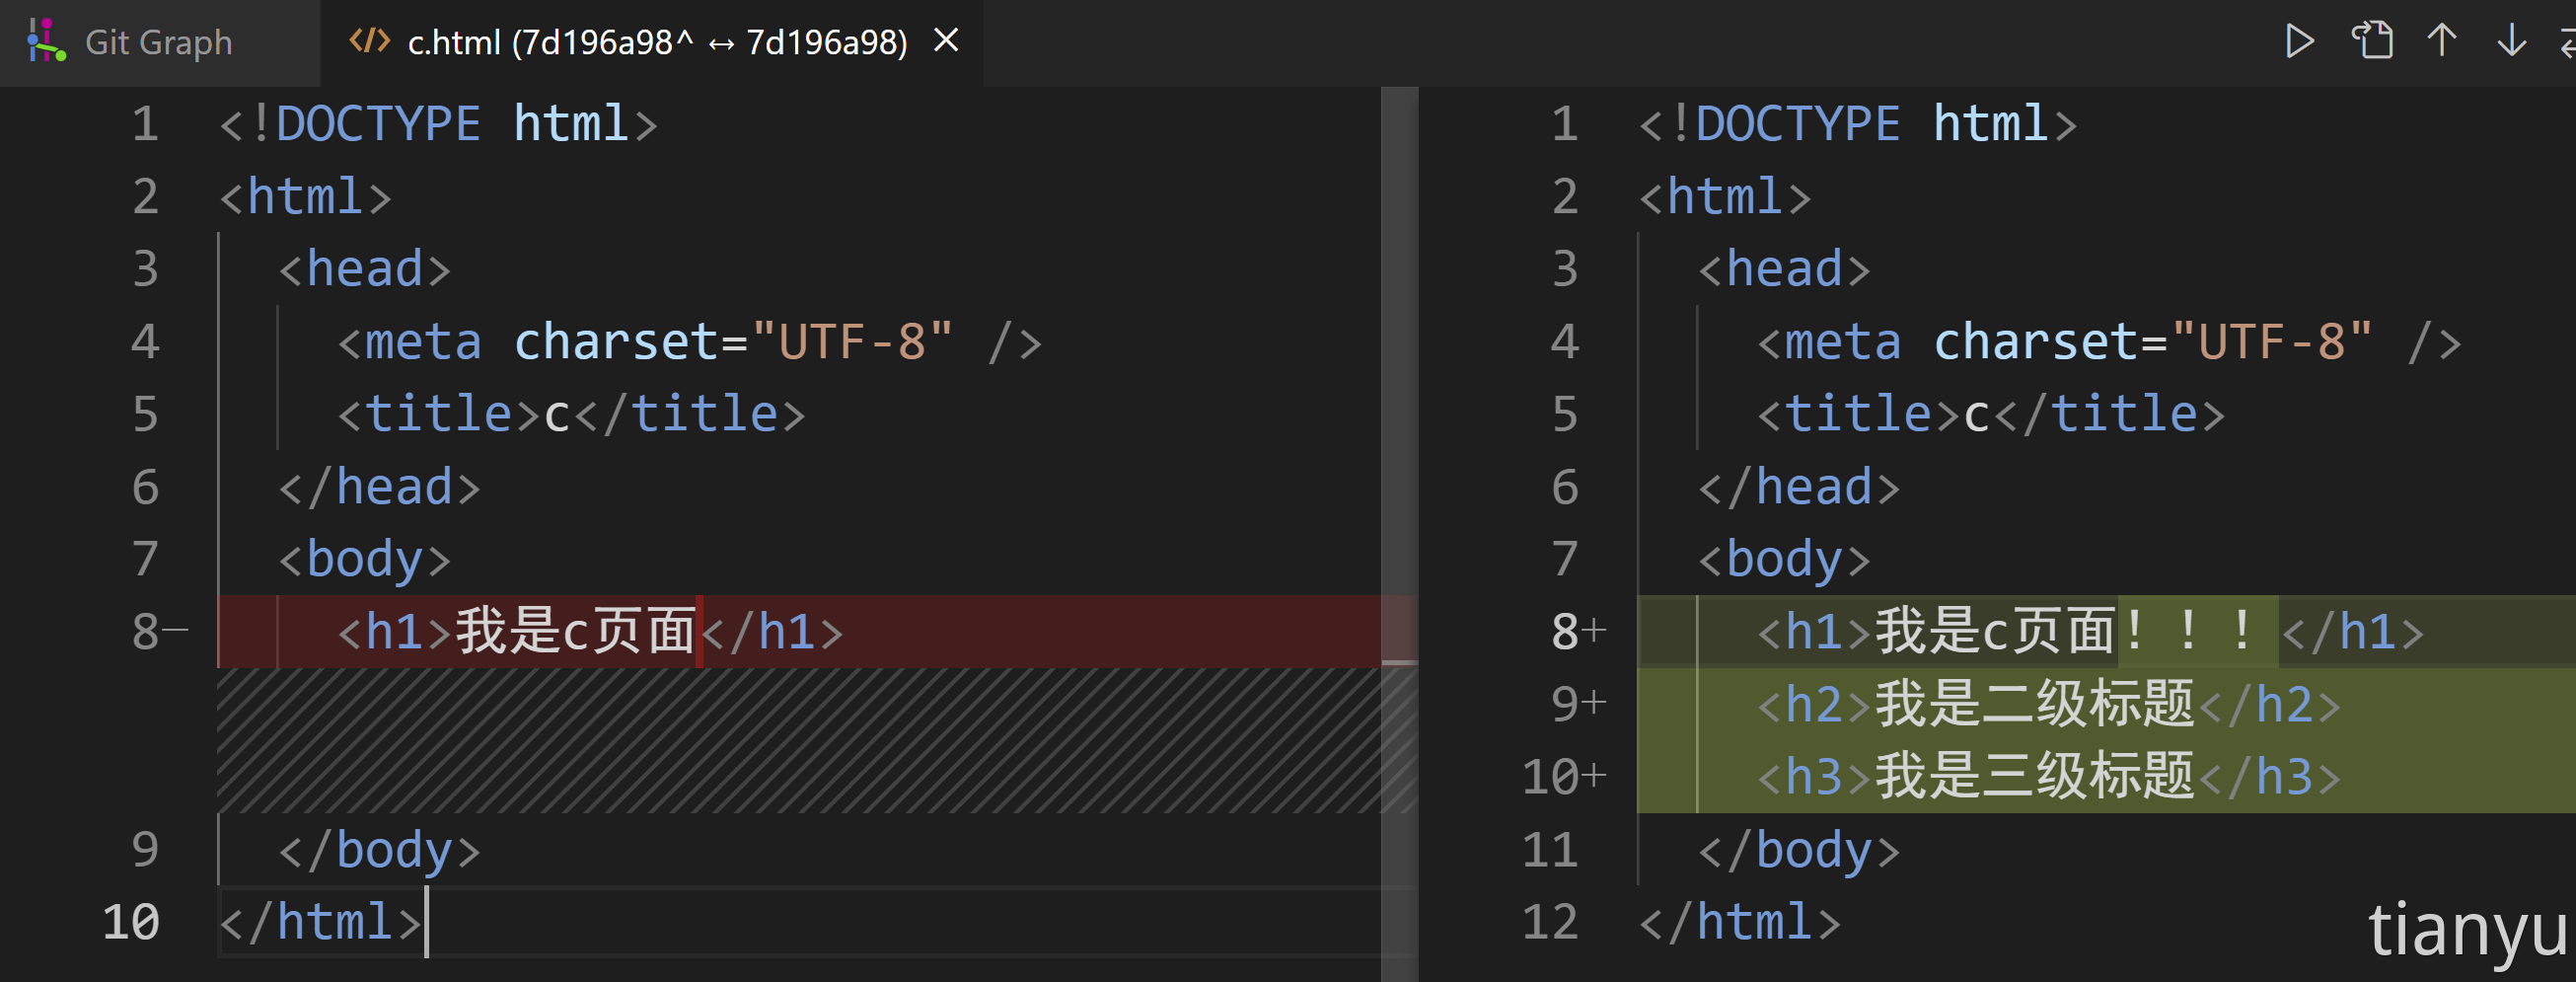Screen dimensions: 2576x982
Task: Click the </html> line in right pane
Action: pyautogui.click(x=1740, y=922)
